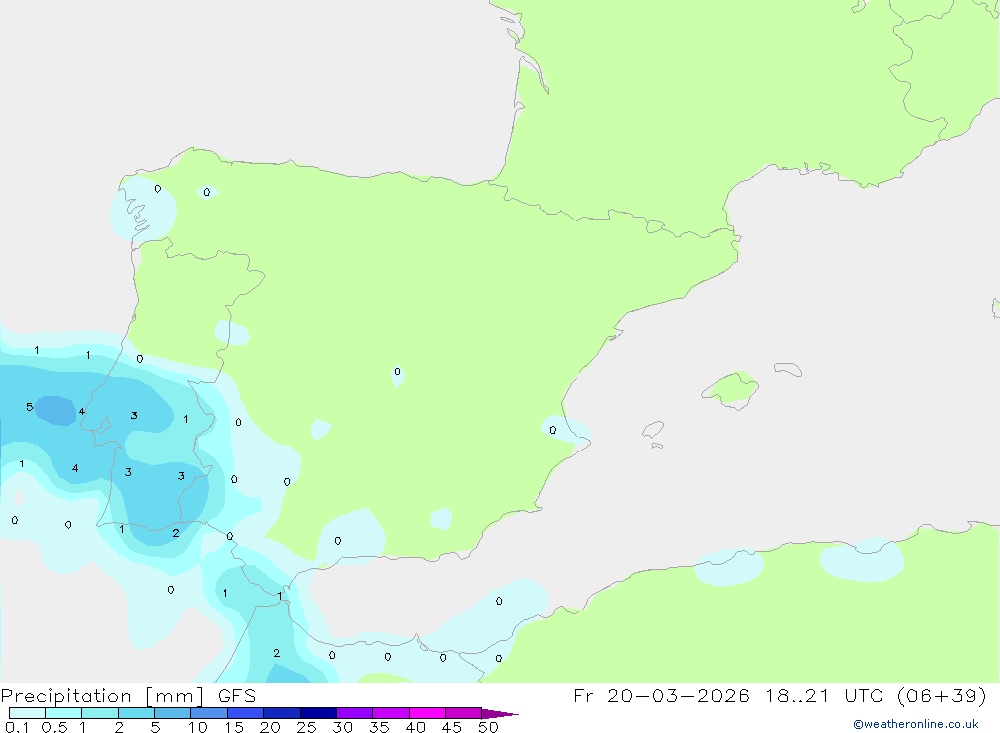
Task: Pick the 2 to 5 mm legend color
Action: pyautogui.click(x=136, y=713)
